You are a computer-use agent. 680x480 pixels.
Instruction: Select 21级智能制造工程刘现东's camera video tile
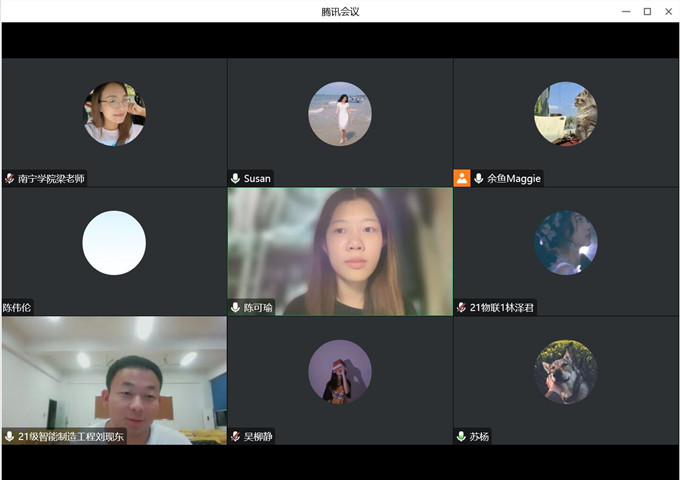point(114,375)
